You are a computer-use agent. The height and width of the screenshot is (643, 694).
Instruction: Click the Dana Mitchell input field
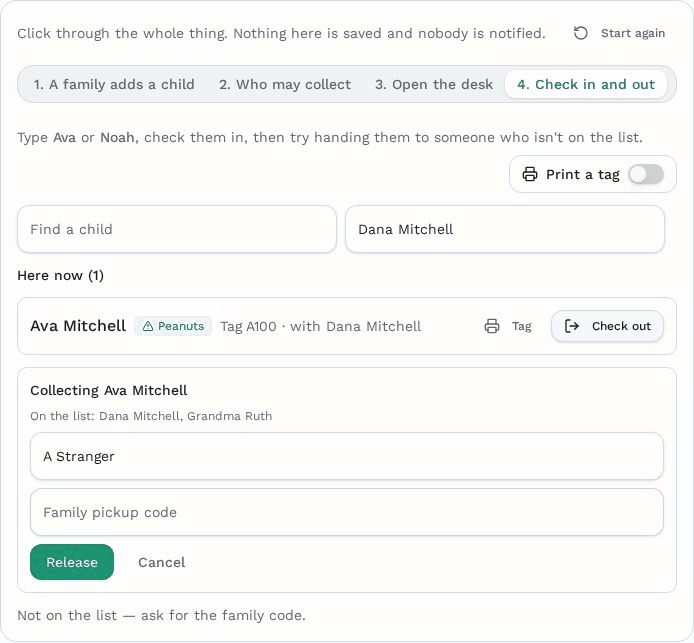click(505, 229)
